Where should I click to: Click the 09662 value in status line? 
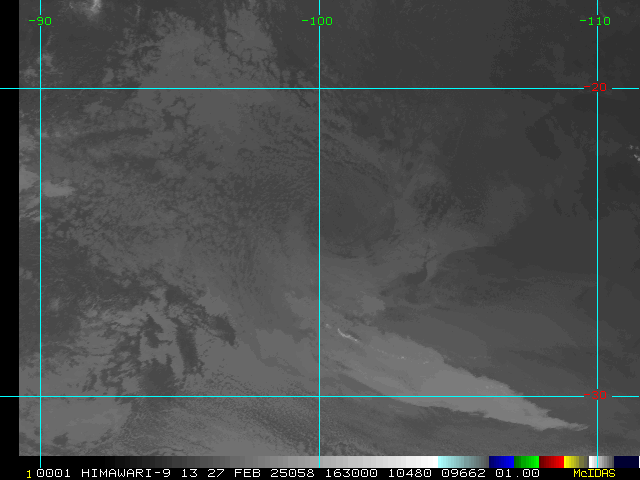[464, 473]
